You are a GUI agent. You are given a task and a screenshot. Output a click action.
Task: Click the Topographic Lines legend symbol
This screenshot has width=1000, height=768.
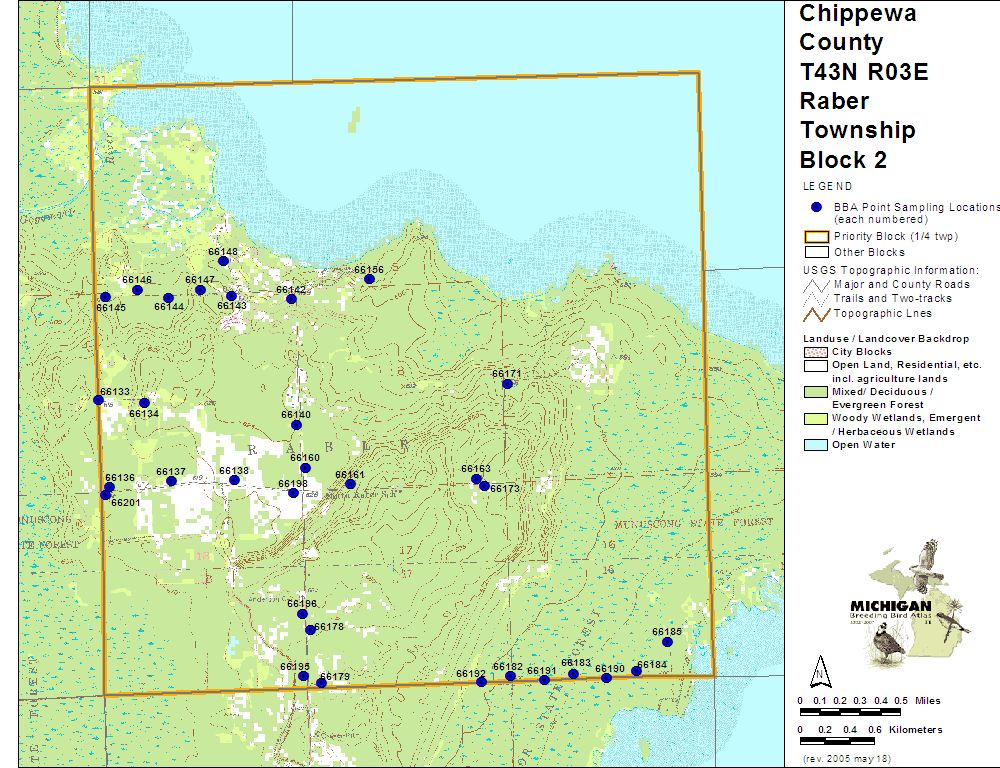(x=816, y=314)
